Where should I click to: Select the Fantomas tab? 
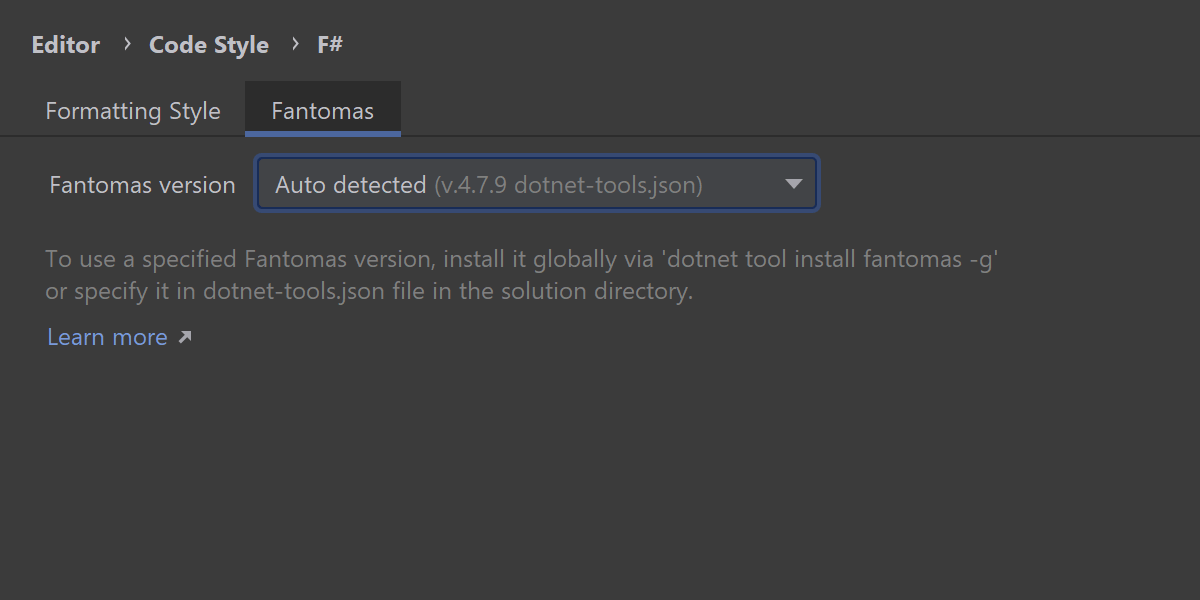pyautogui.click(x=322, y=111)
